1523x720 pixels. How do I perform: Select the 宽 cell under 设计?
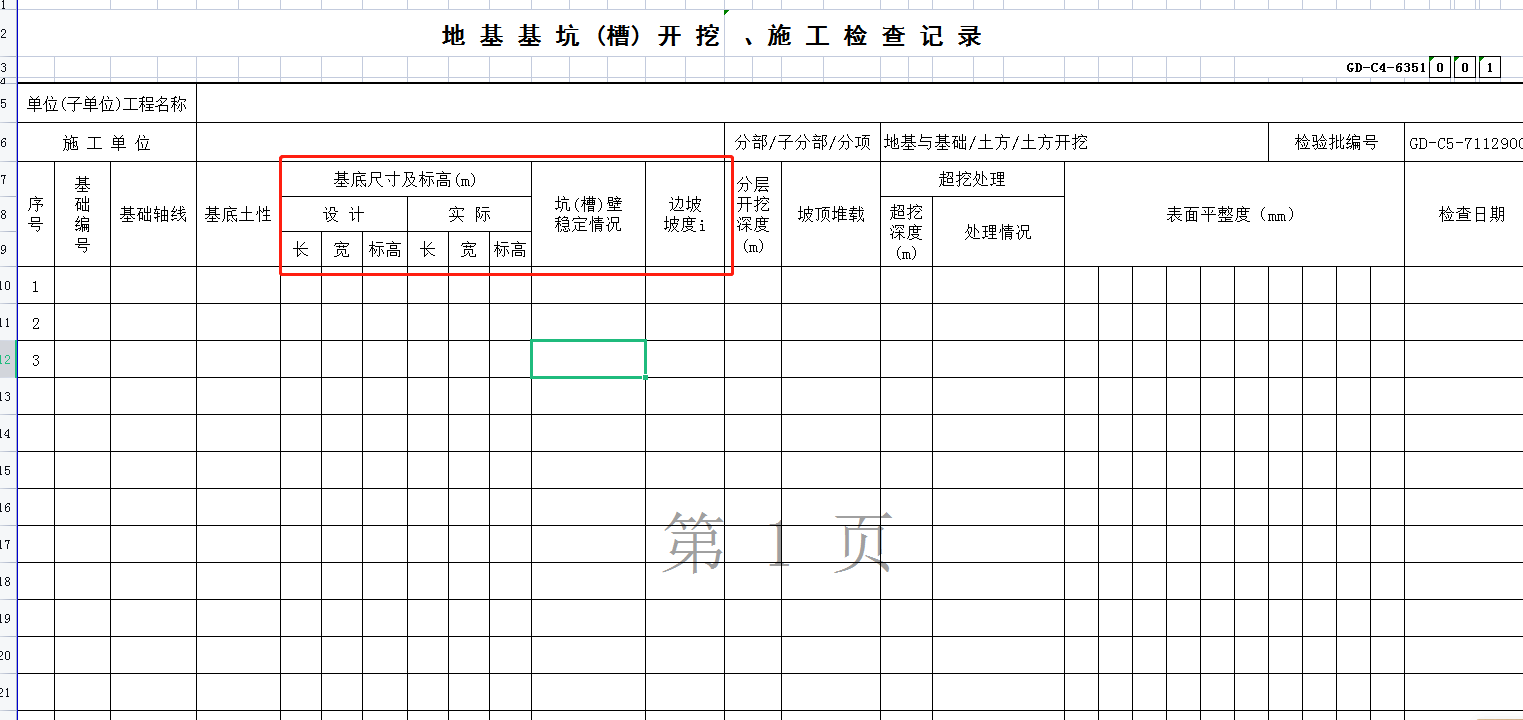click(x=342, y=250)
